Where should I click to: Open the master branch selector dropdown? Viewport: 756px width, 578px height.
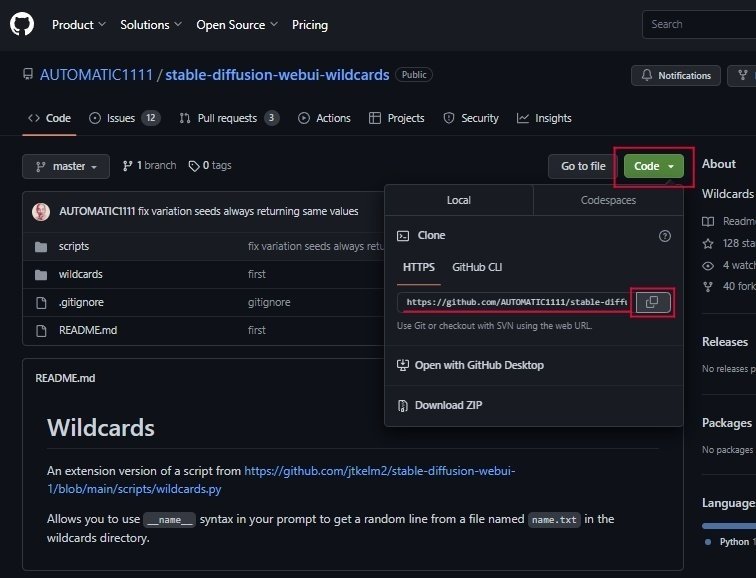pyautogui.click(x=66, y=166)
